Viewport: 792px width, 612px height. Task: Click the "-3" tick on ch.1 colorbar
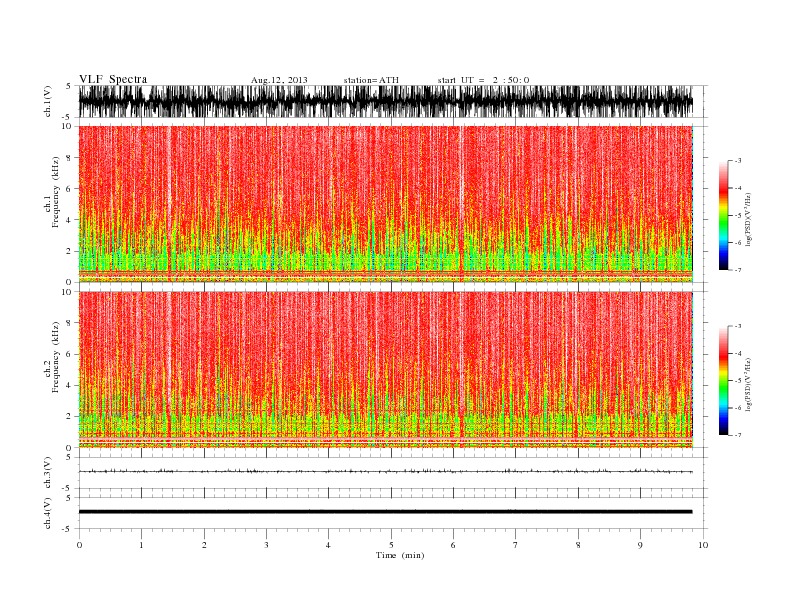click(737, 161)
